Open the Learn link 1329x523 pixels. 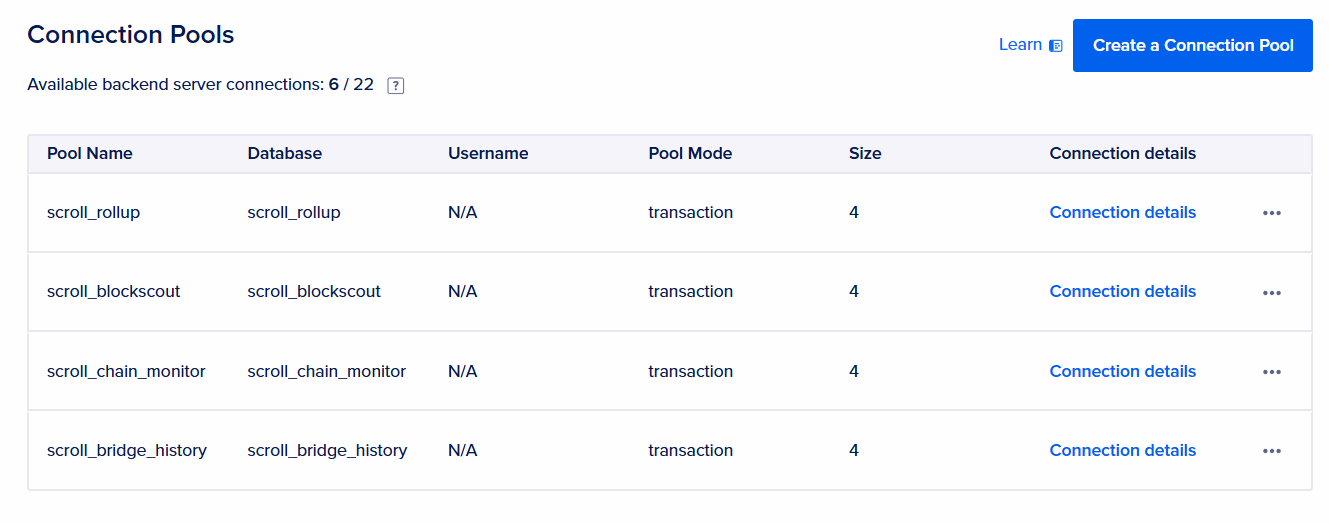click(x=1020, y=45)
